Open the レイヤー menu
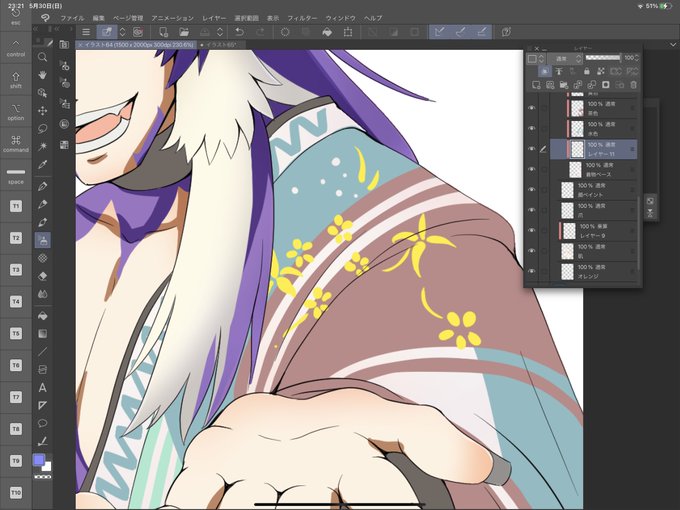This screenshot has width=680, height=510. [214, 18]
